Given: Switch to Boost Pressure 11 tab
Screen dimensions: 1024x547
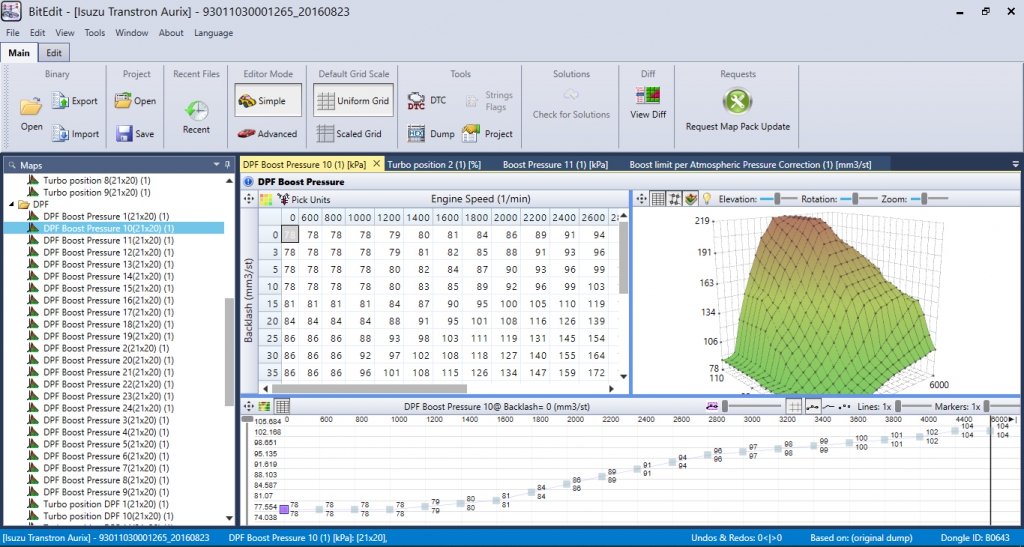Looking at the screenshot, I should click(555, 164).
